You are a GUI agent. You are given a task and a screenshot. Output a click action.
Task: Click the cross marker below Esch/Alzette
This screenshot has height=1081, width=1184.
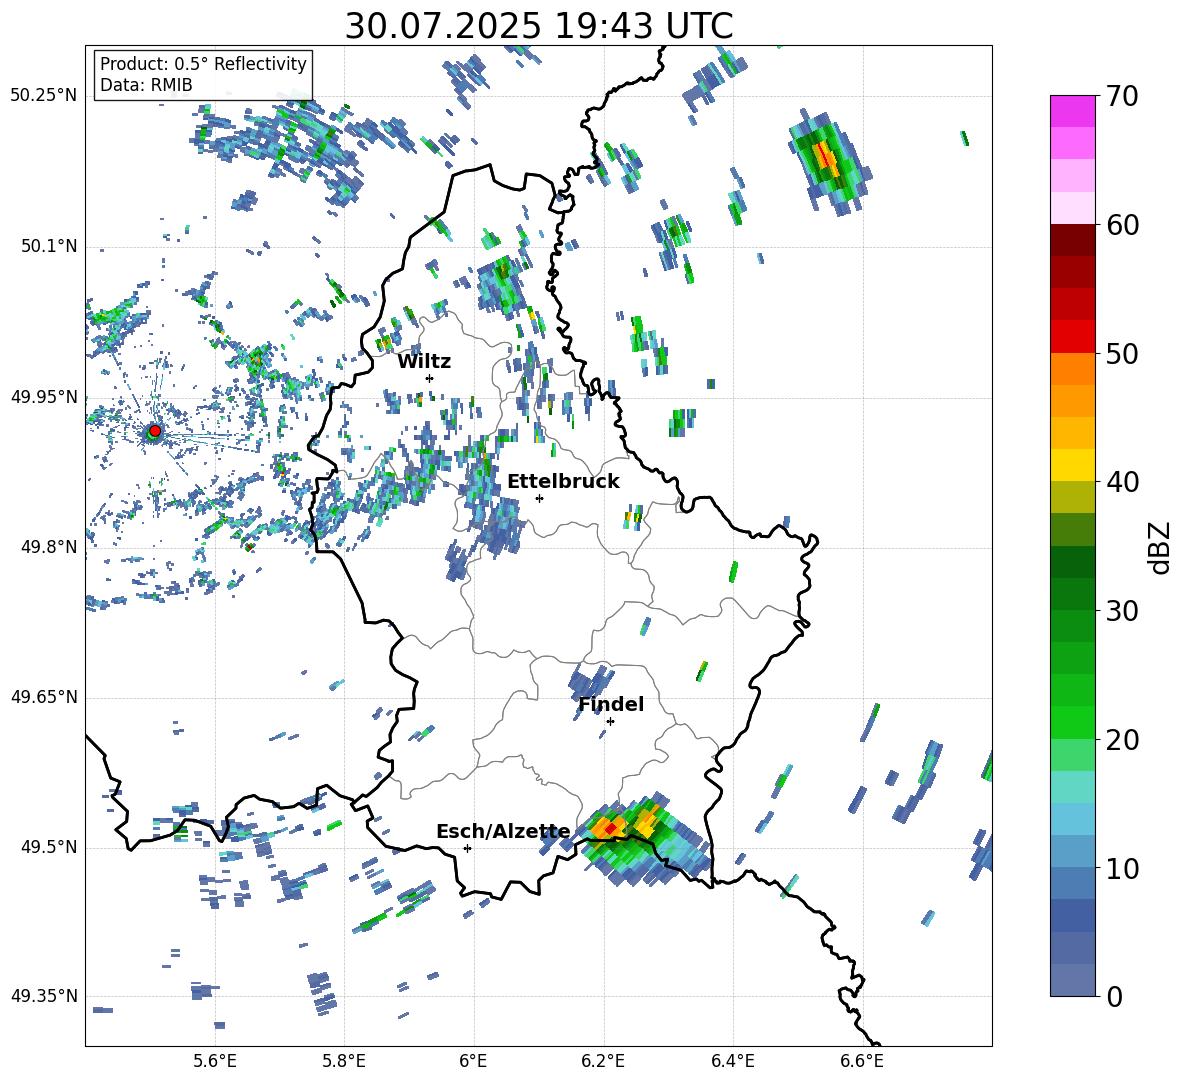click(467, 848)
